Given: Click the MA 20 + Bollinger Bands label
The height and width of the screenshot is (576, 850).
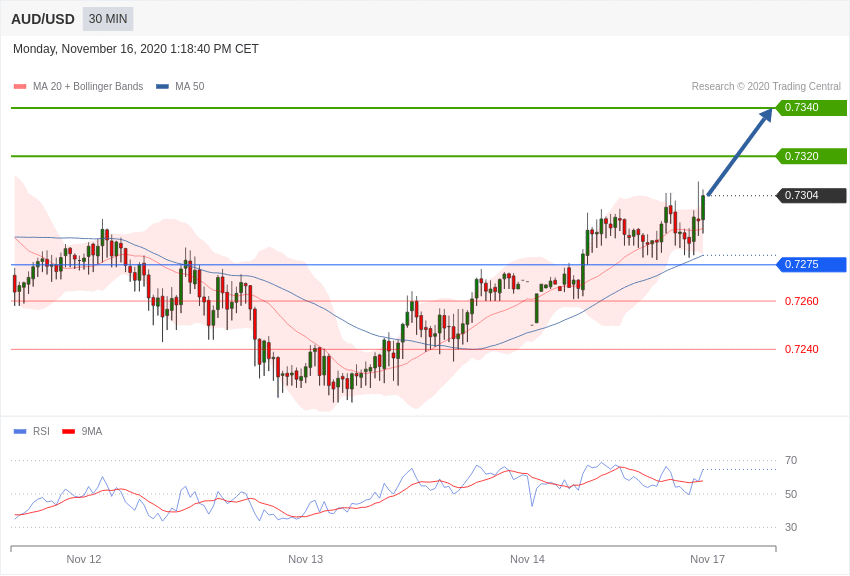Looking at the screenshot, I should (x=88, y=86).
